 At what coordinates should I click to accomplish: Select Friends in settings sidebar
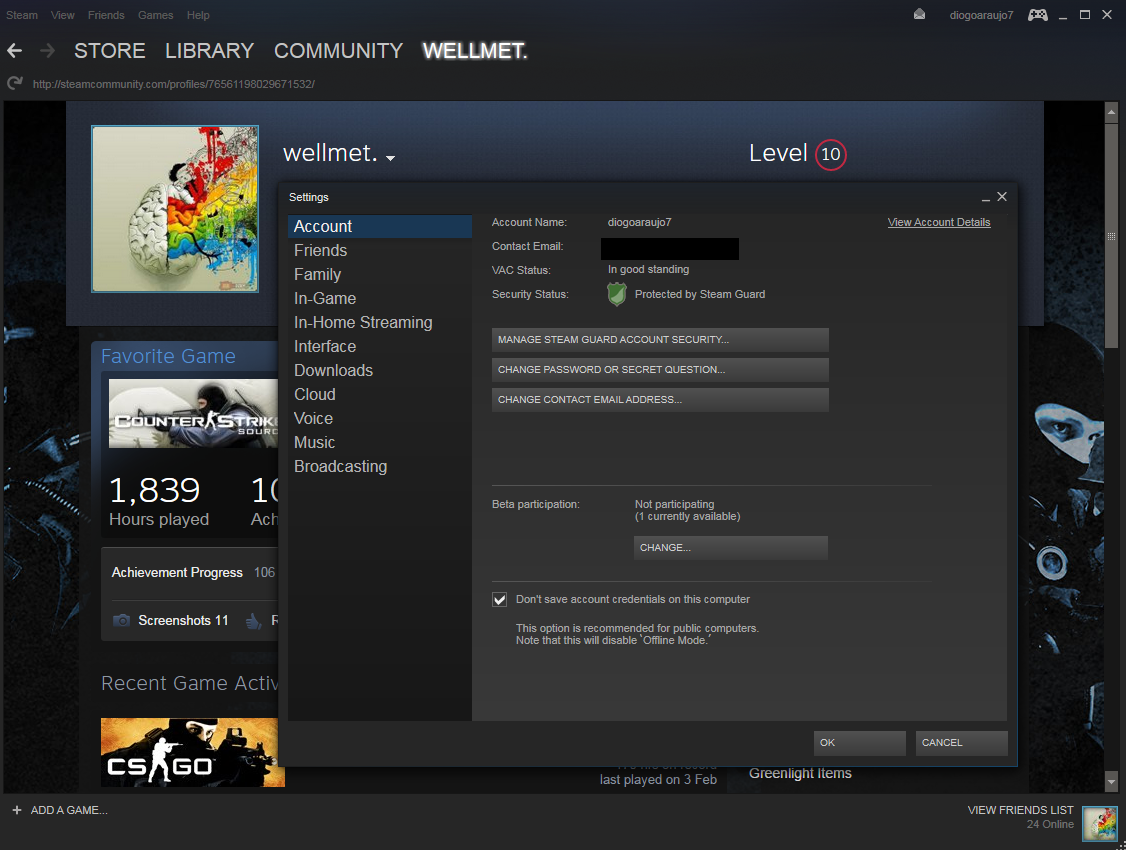click(380, 251)
